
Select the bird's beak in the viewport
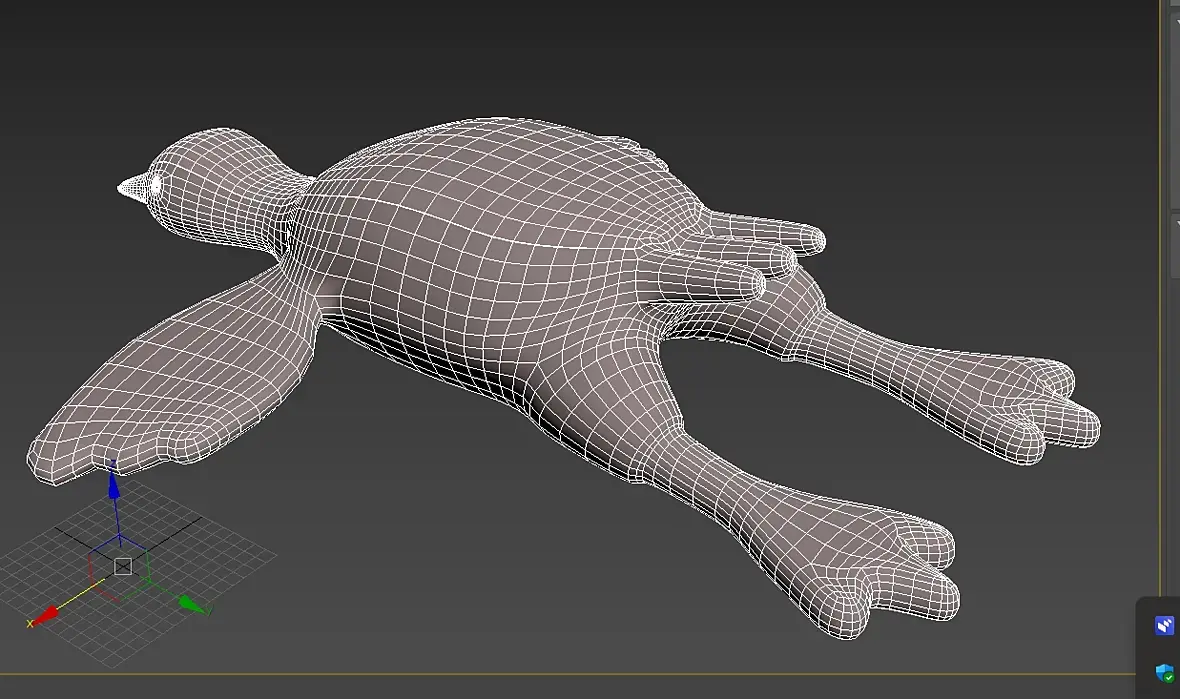(x=132, y=188)
